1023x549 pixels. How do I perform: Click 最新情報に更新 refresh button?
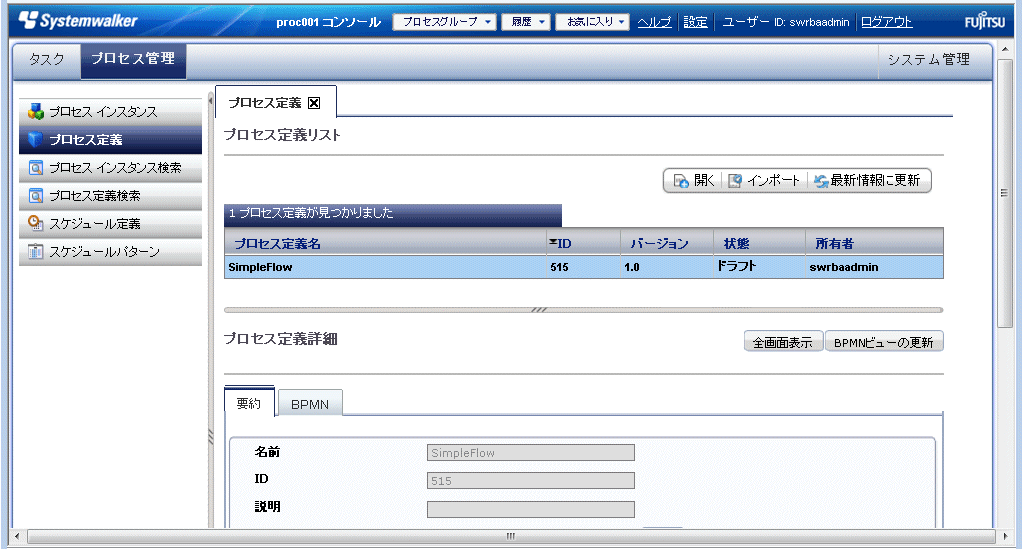coord(868,181)
